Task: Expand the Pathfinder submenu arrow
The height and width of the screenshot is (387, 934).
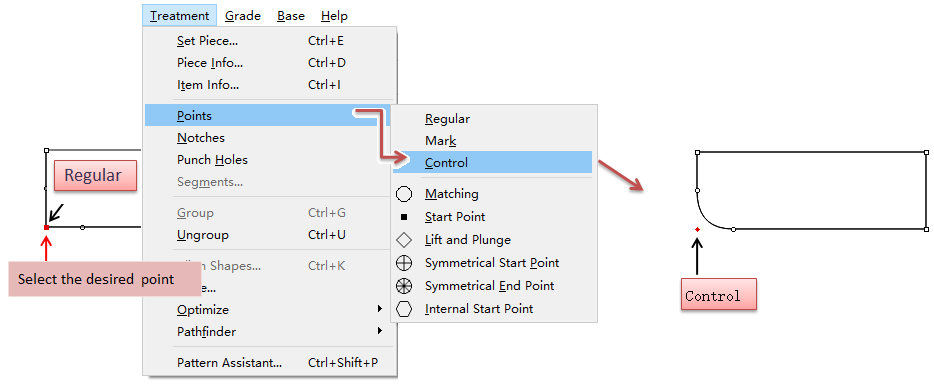Action: pyautogui.click(x=379, y=330)
